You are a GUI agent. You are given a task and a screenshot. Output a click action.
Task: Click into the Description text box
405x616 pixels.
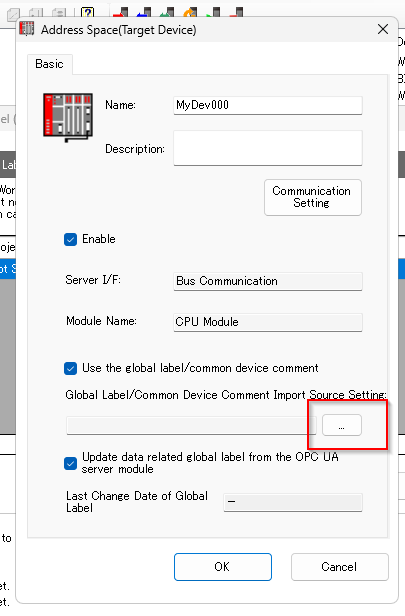(x=268, y=148)
